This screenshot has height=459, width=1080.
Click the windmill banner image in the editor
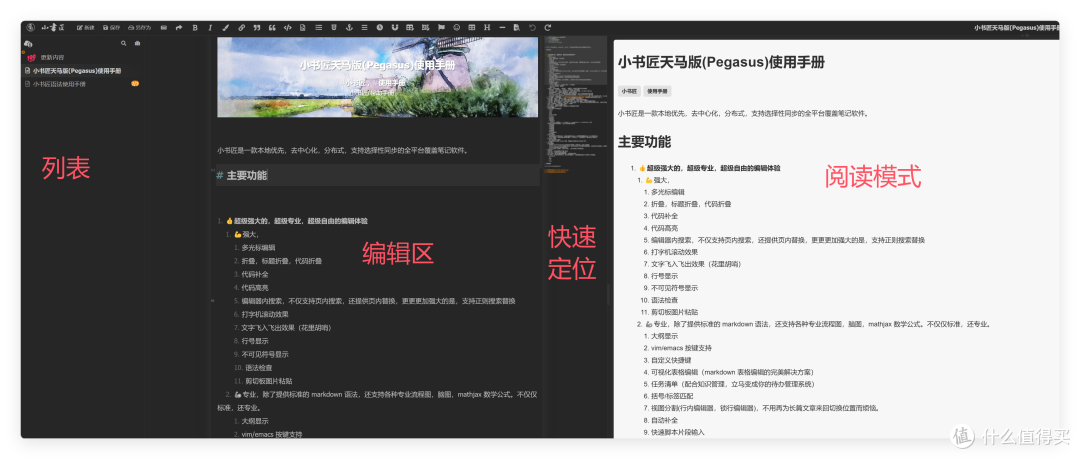[x=377, y=77]
